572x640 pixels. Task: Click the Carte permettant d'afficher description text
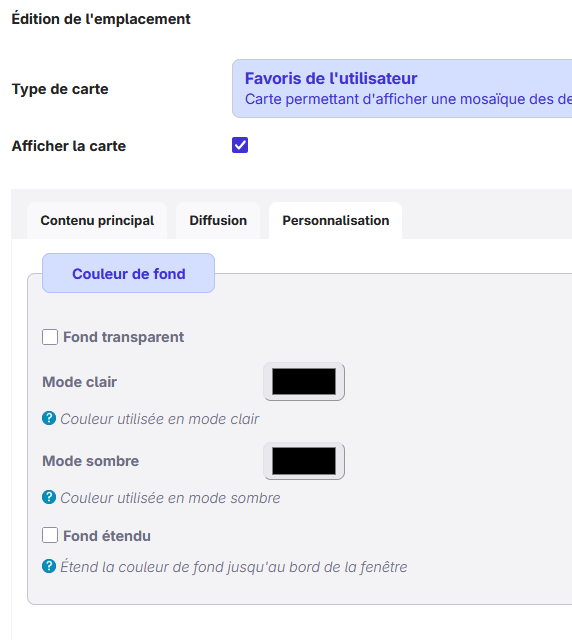pyautogui.click(x=408, y=99)
